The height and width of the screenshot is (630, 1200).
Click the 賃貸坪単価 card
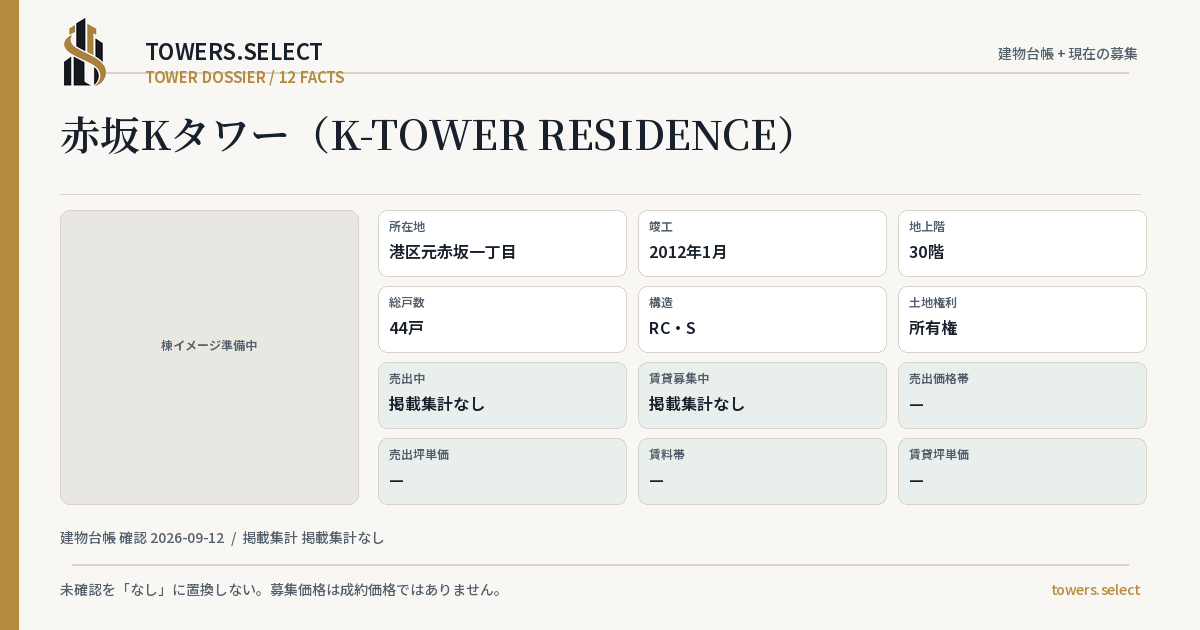point(1022,471)
